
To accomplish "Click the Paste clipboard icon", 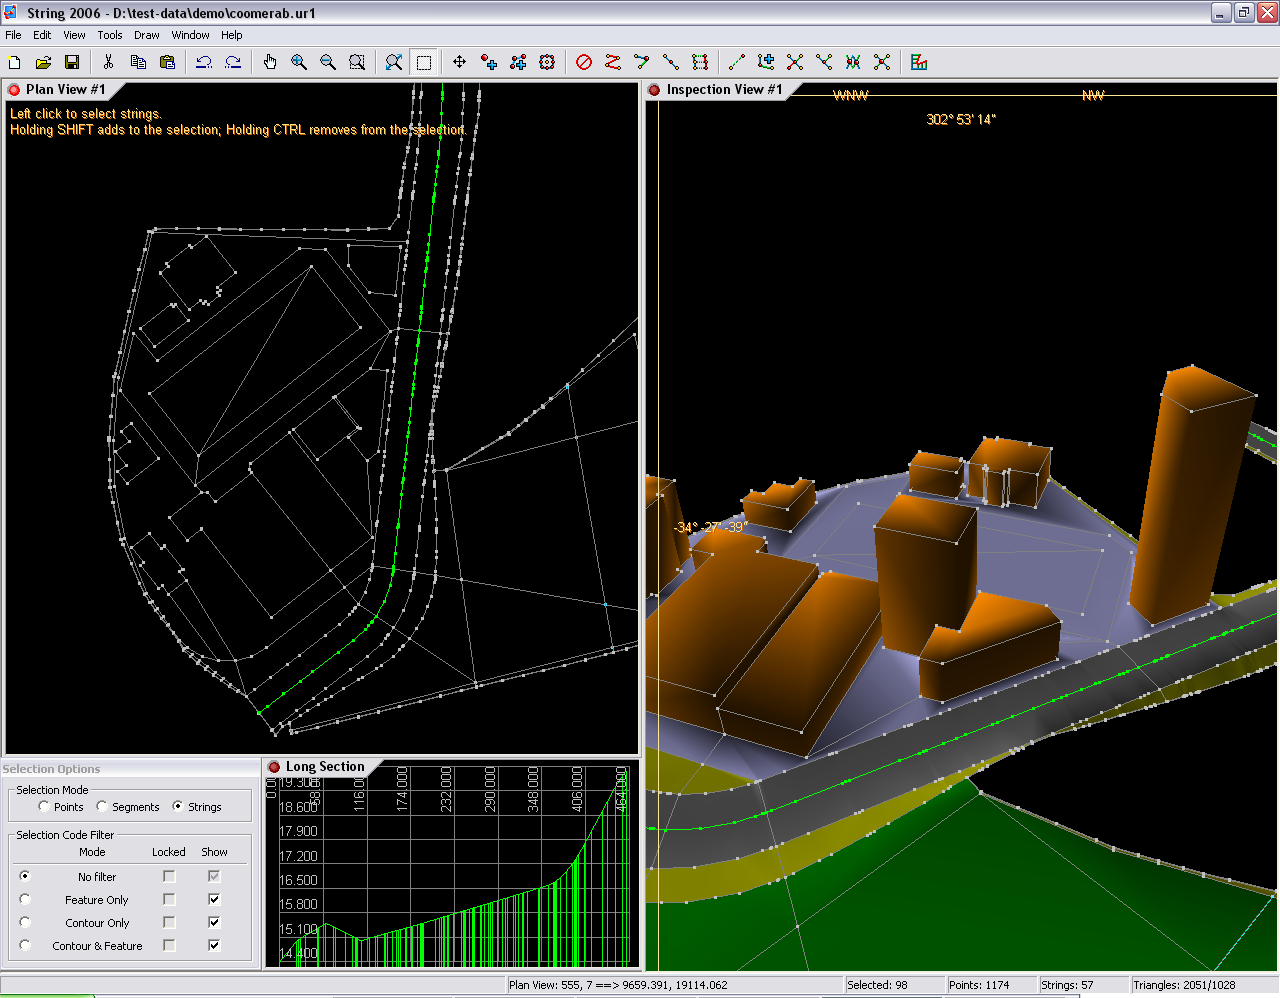I will pyautogui.click(x=167, y=62).
